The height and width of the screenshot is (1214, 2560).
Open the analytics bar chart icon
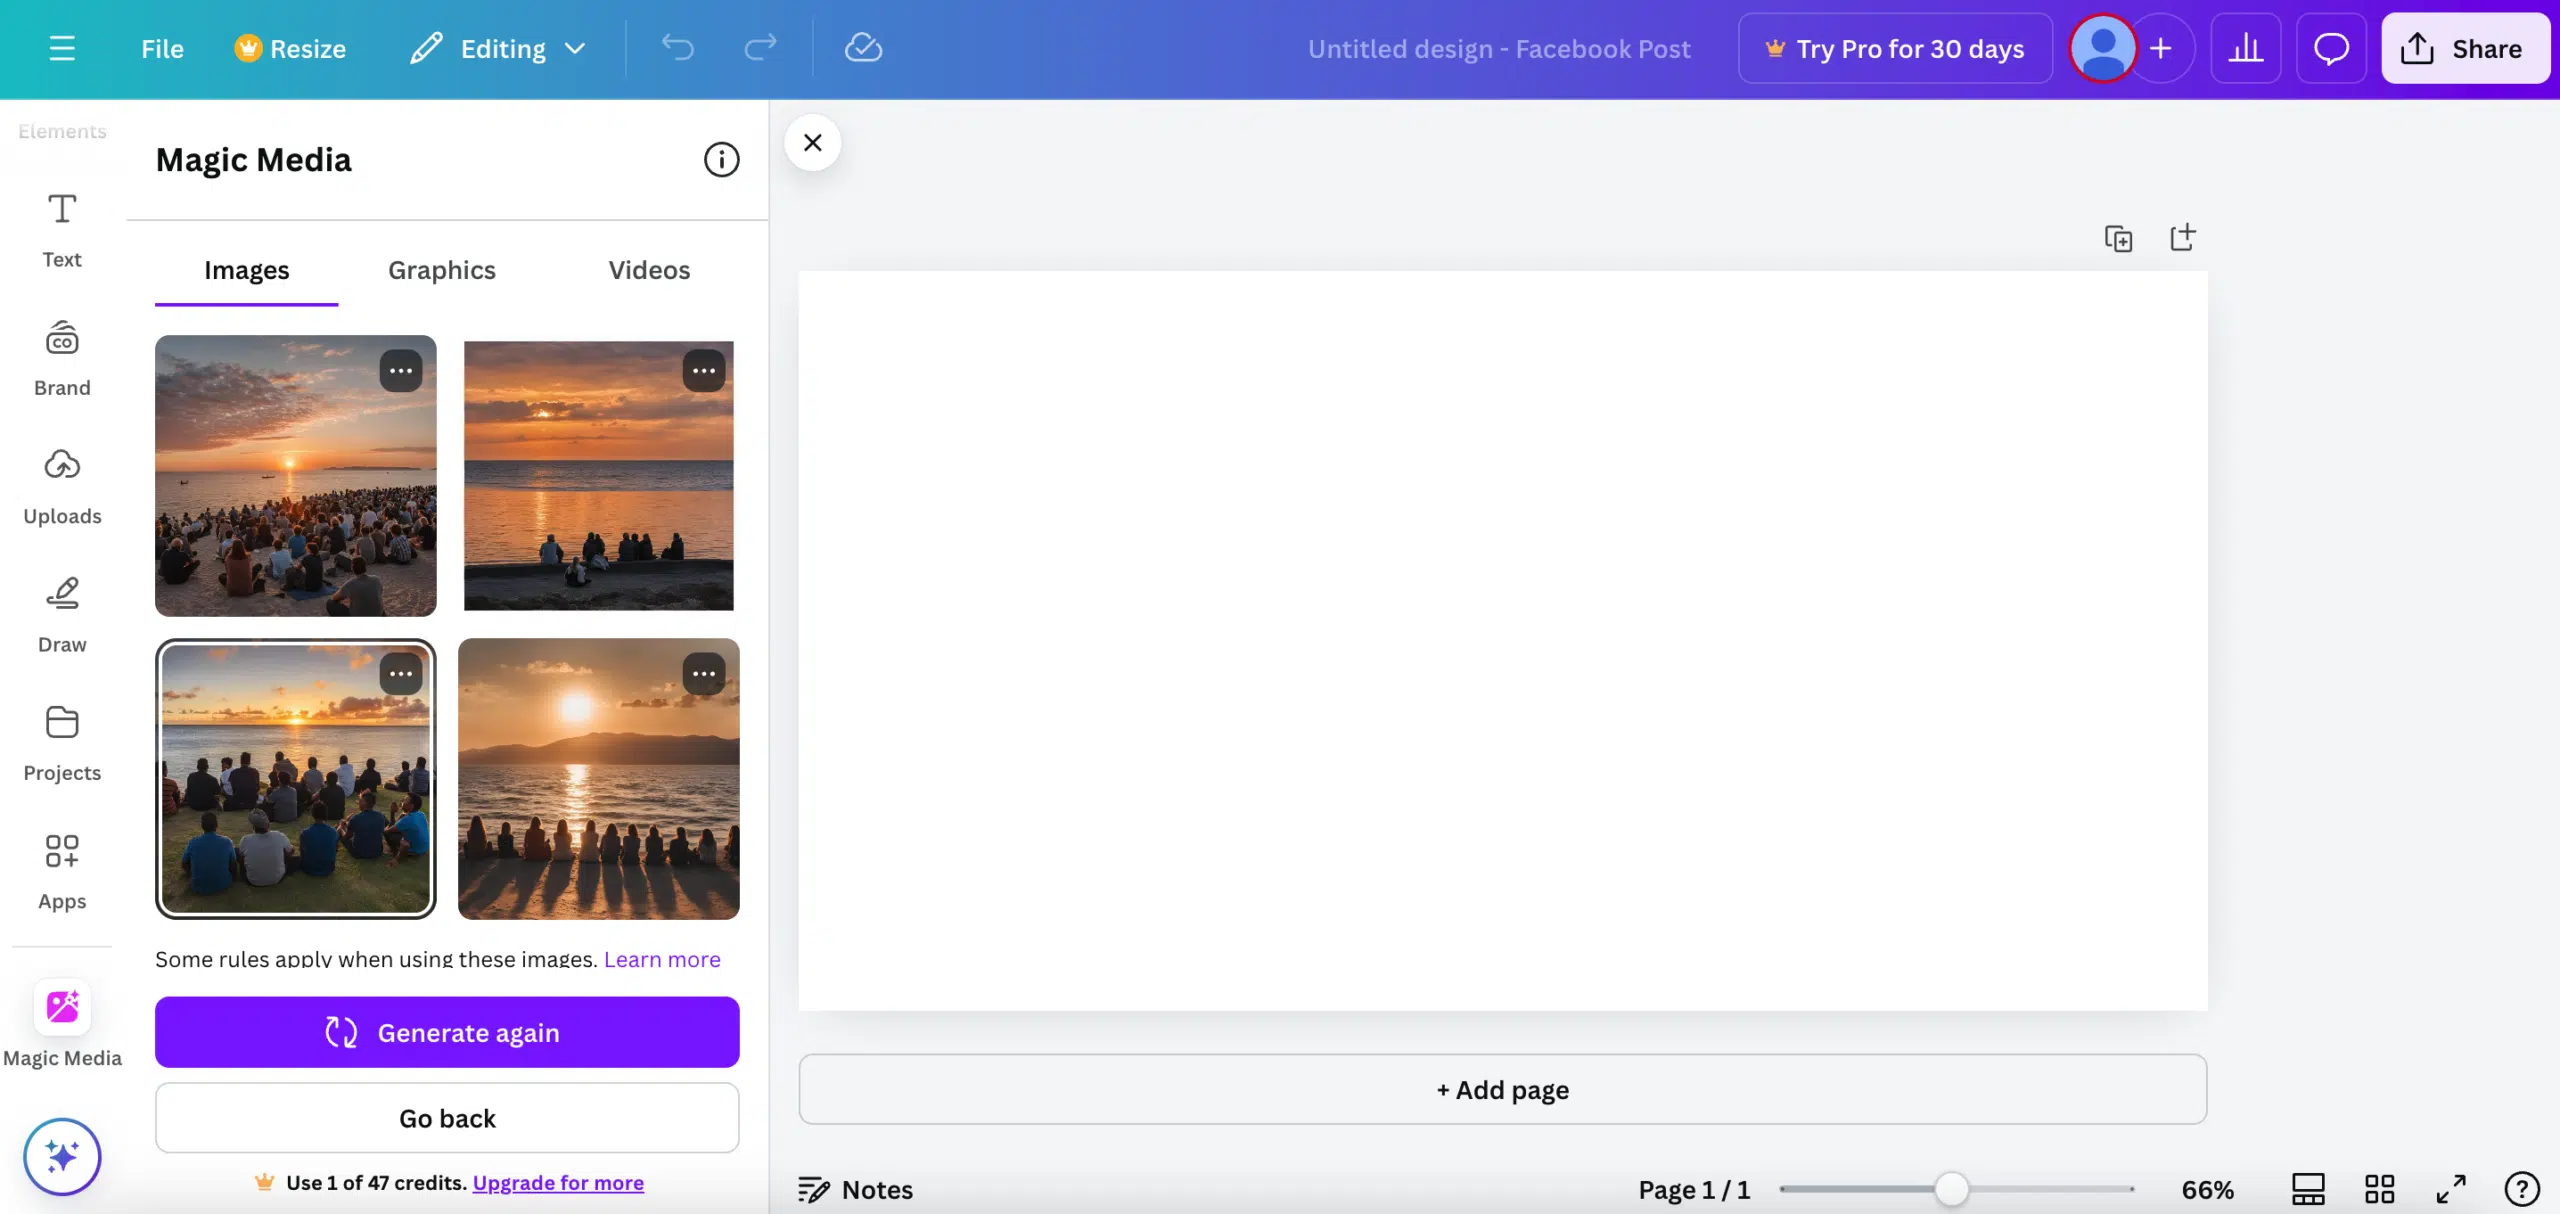[2245, 48]
